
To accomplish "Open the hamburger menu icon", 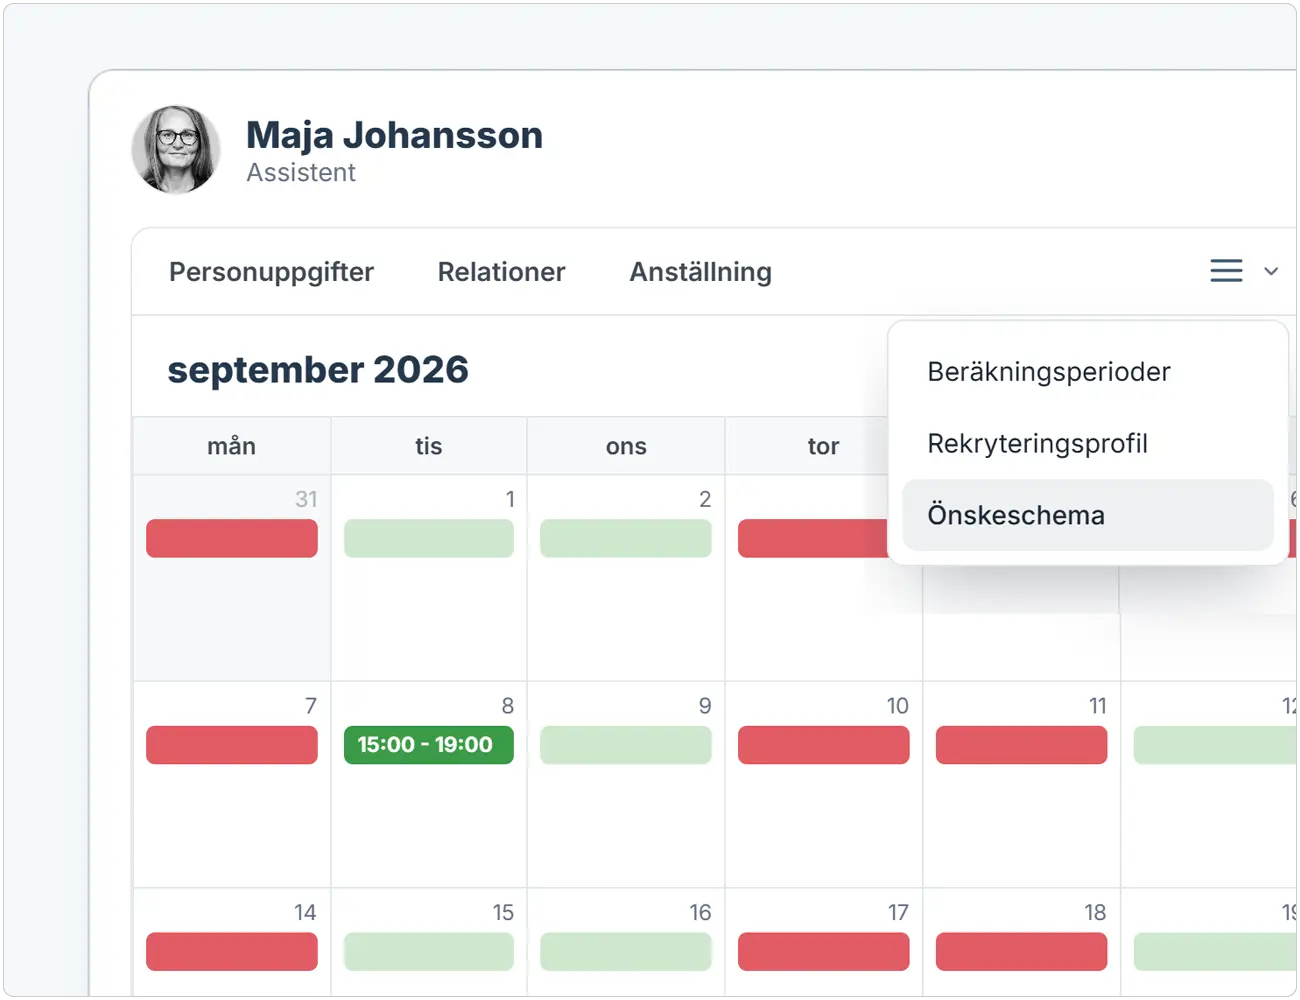I will [1226, 271].
